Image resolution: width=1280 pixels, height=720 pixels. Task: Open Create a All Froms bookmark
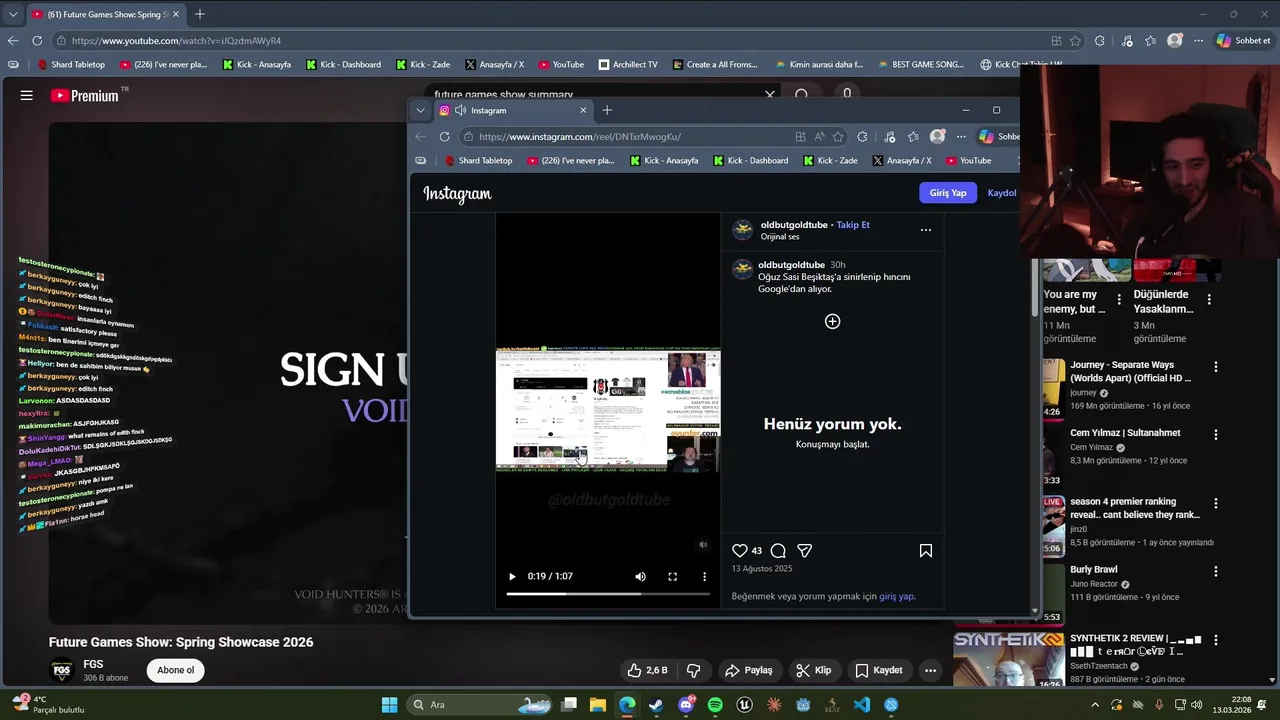tap(715, 64)
